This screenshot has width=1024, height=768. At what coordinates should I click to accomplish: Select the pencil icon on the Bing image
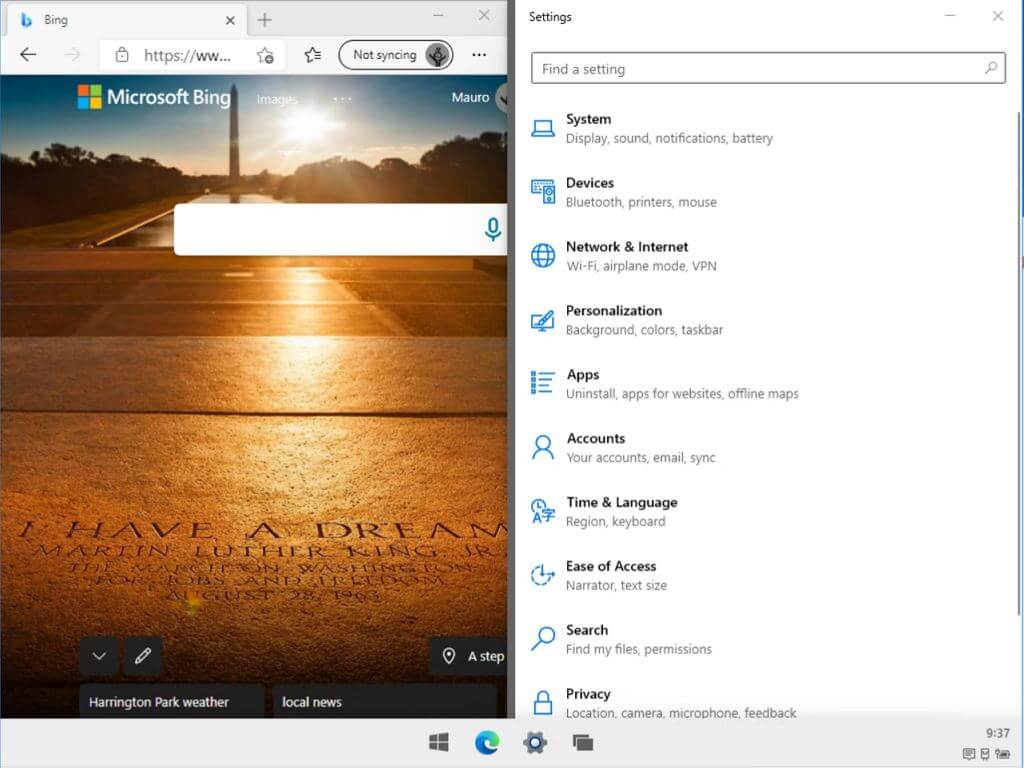(x=143, y=656)
